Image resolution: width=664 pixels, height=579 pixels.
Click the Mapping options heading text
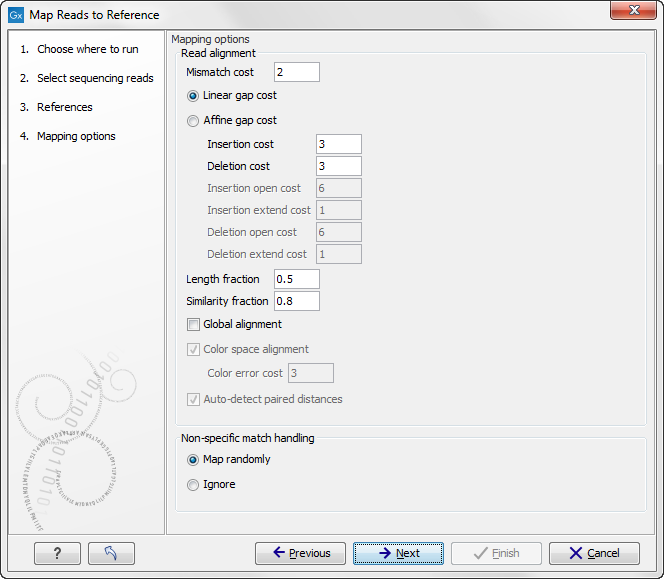click(x=210, y=39)
